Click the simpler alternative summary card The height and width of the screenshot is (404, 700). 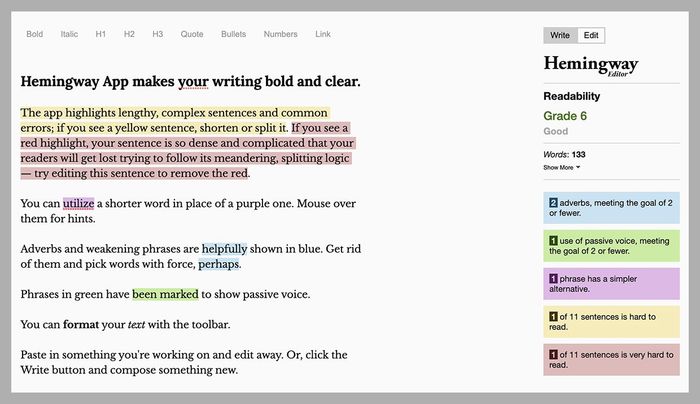(x=612, y=283)
